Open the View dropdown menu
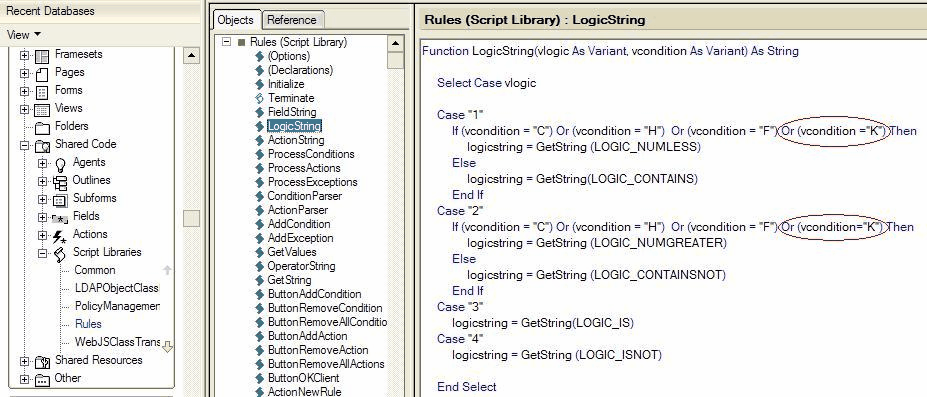 24,35
